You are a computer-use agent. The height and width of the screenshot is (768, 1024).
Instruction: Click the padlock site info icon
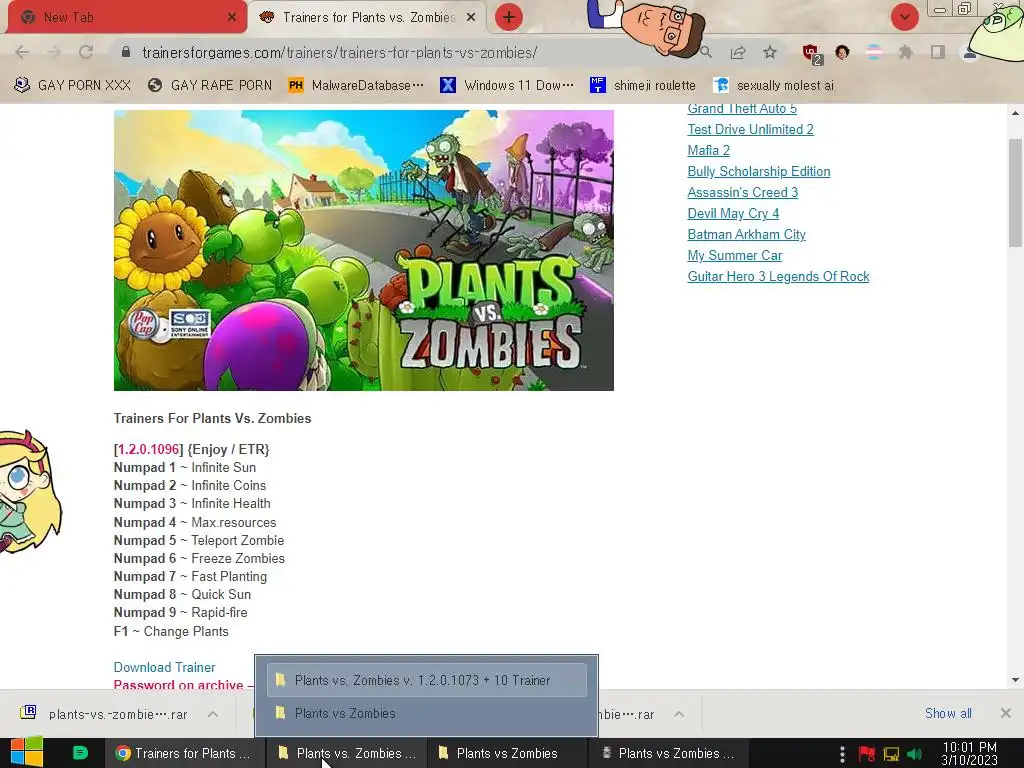point(125,52)
